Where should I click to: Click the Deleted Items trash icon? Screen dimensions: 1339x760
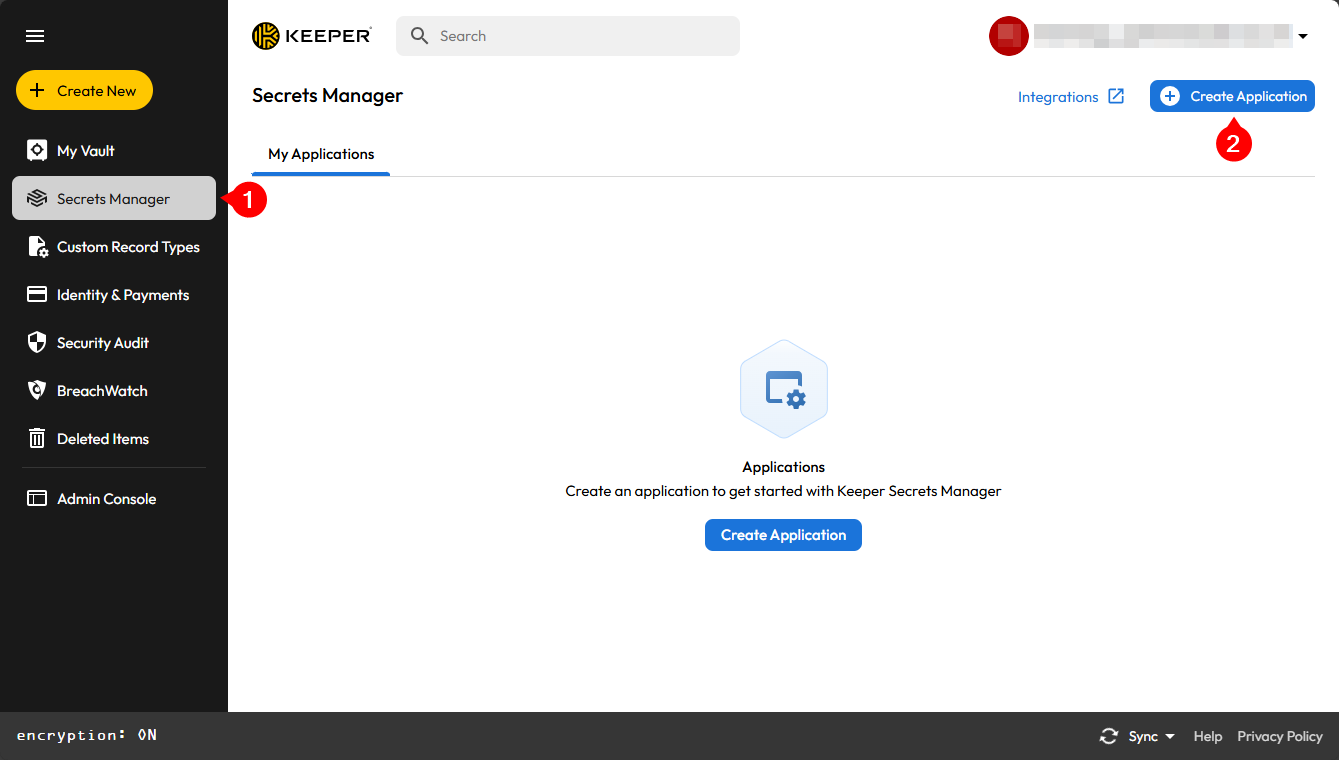(37, 439)
